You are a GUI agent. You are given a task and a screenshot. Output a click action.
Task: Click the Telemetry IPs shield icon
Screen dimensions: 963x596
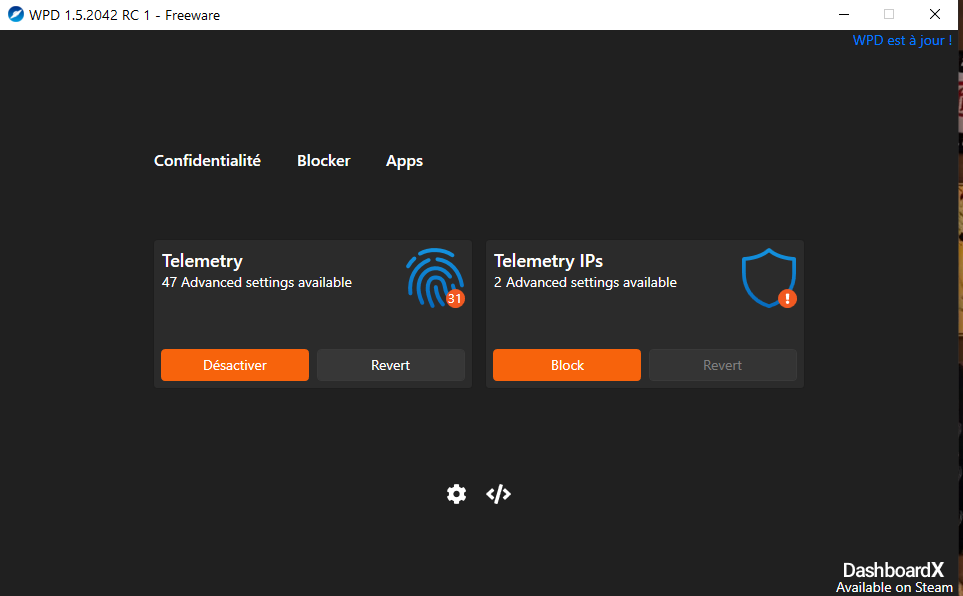click(767, 278)
